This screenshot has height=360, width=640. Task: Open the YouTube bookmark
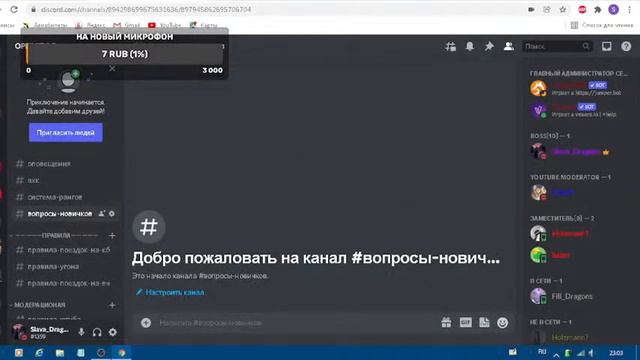[x=164, y=25]
